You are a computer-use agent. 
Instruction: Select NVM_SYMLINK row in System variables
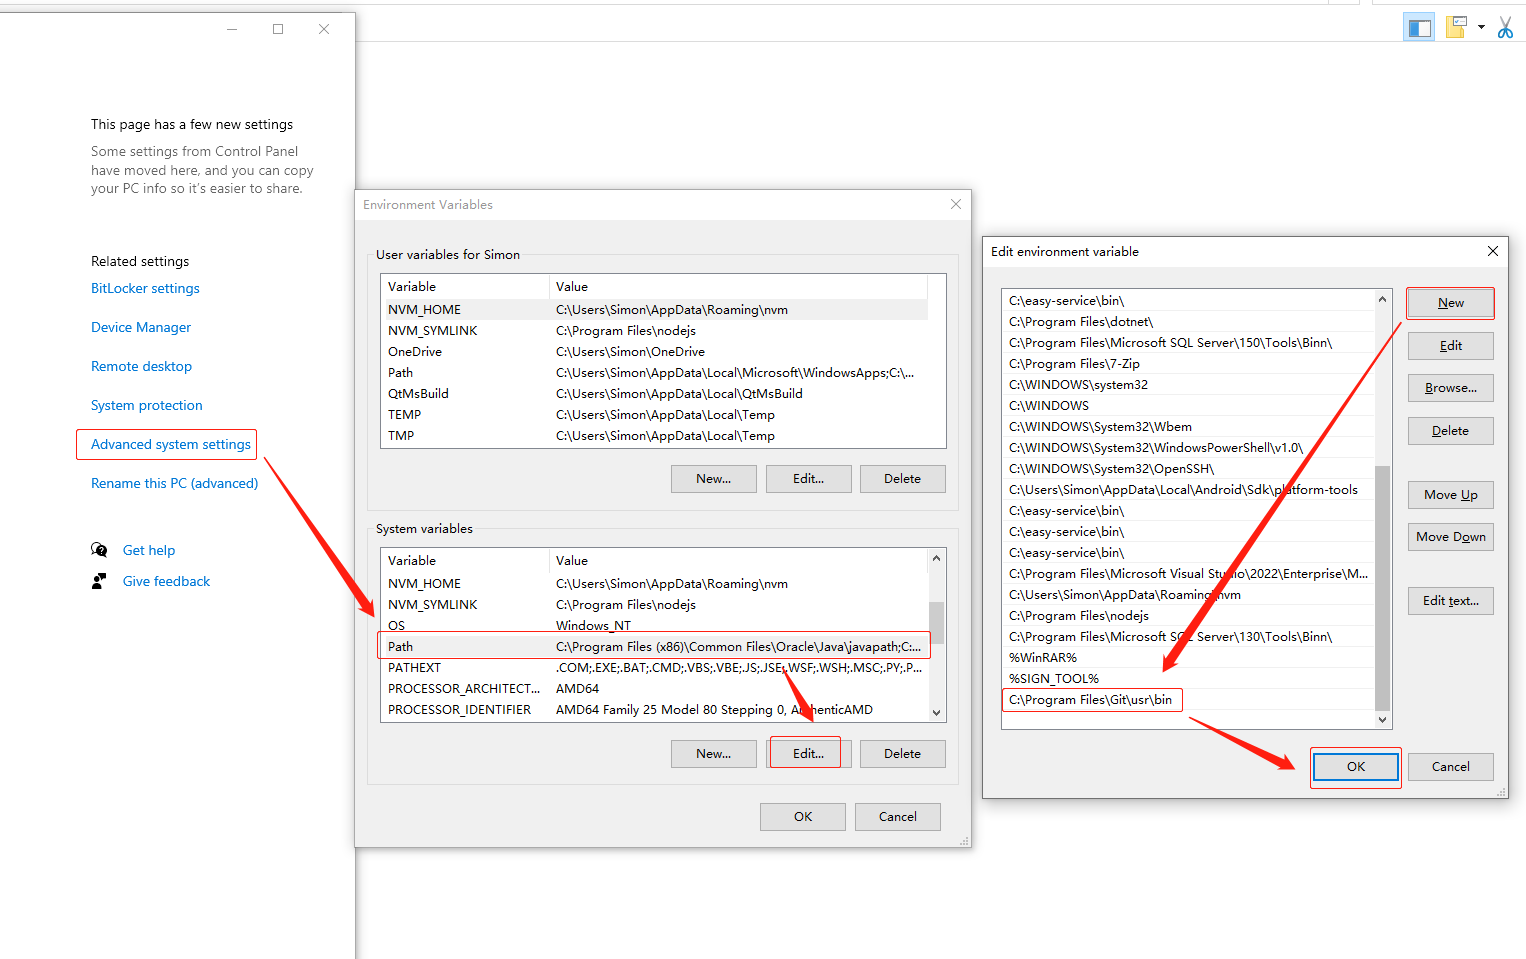click(x=655, y=605)
